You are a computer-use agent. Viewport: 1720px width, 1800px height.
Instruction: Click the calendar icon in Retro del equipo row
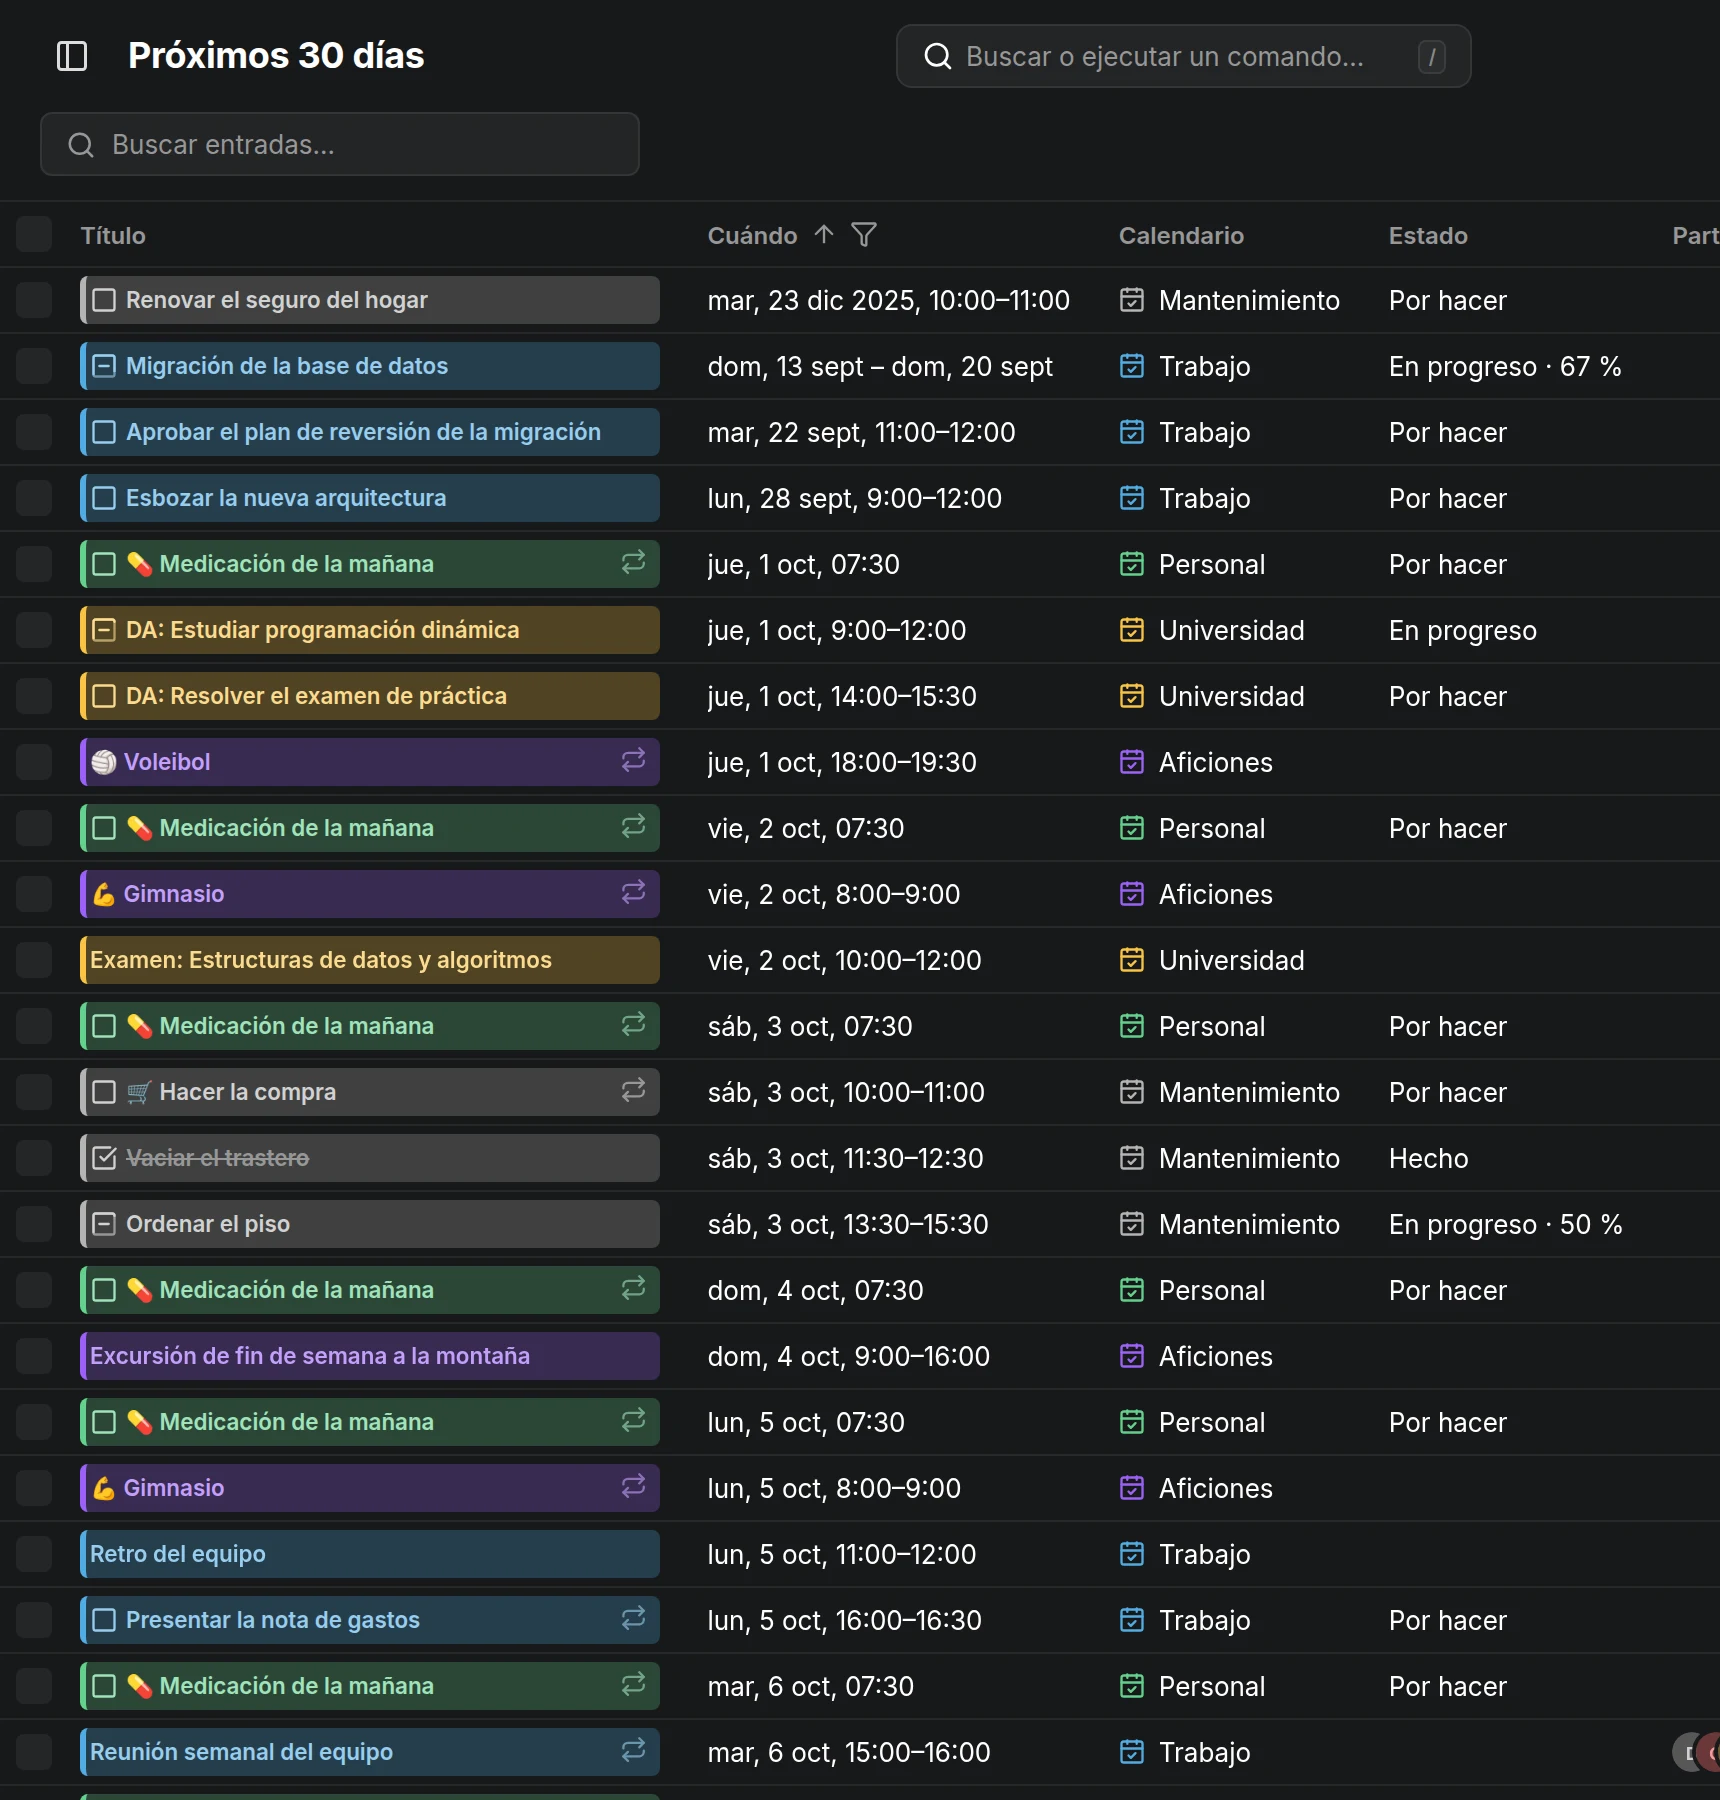pyautogui.click(x=1132, y=1554)
